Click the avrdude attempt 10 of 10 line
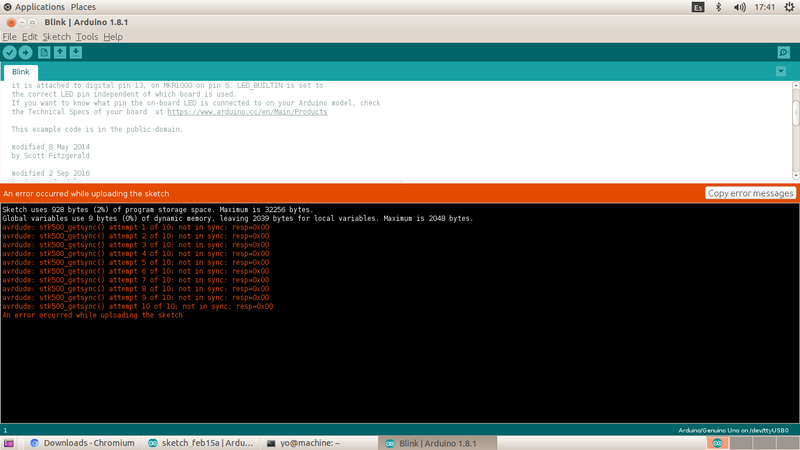This screenshot has height=450, width=800. [138, 307]
